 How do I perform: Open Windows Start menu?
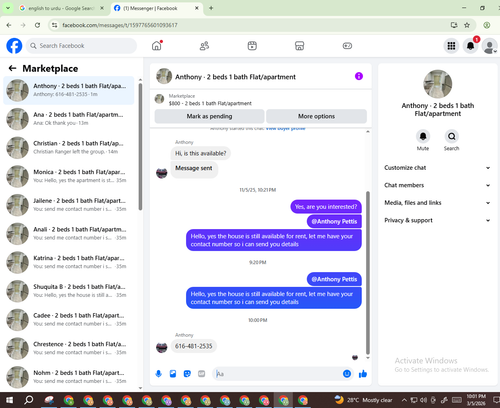[9, 400]
